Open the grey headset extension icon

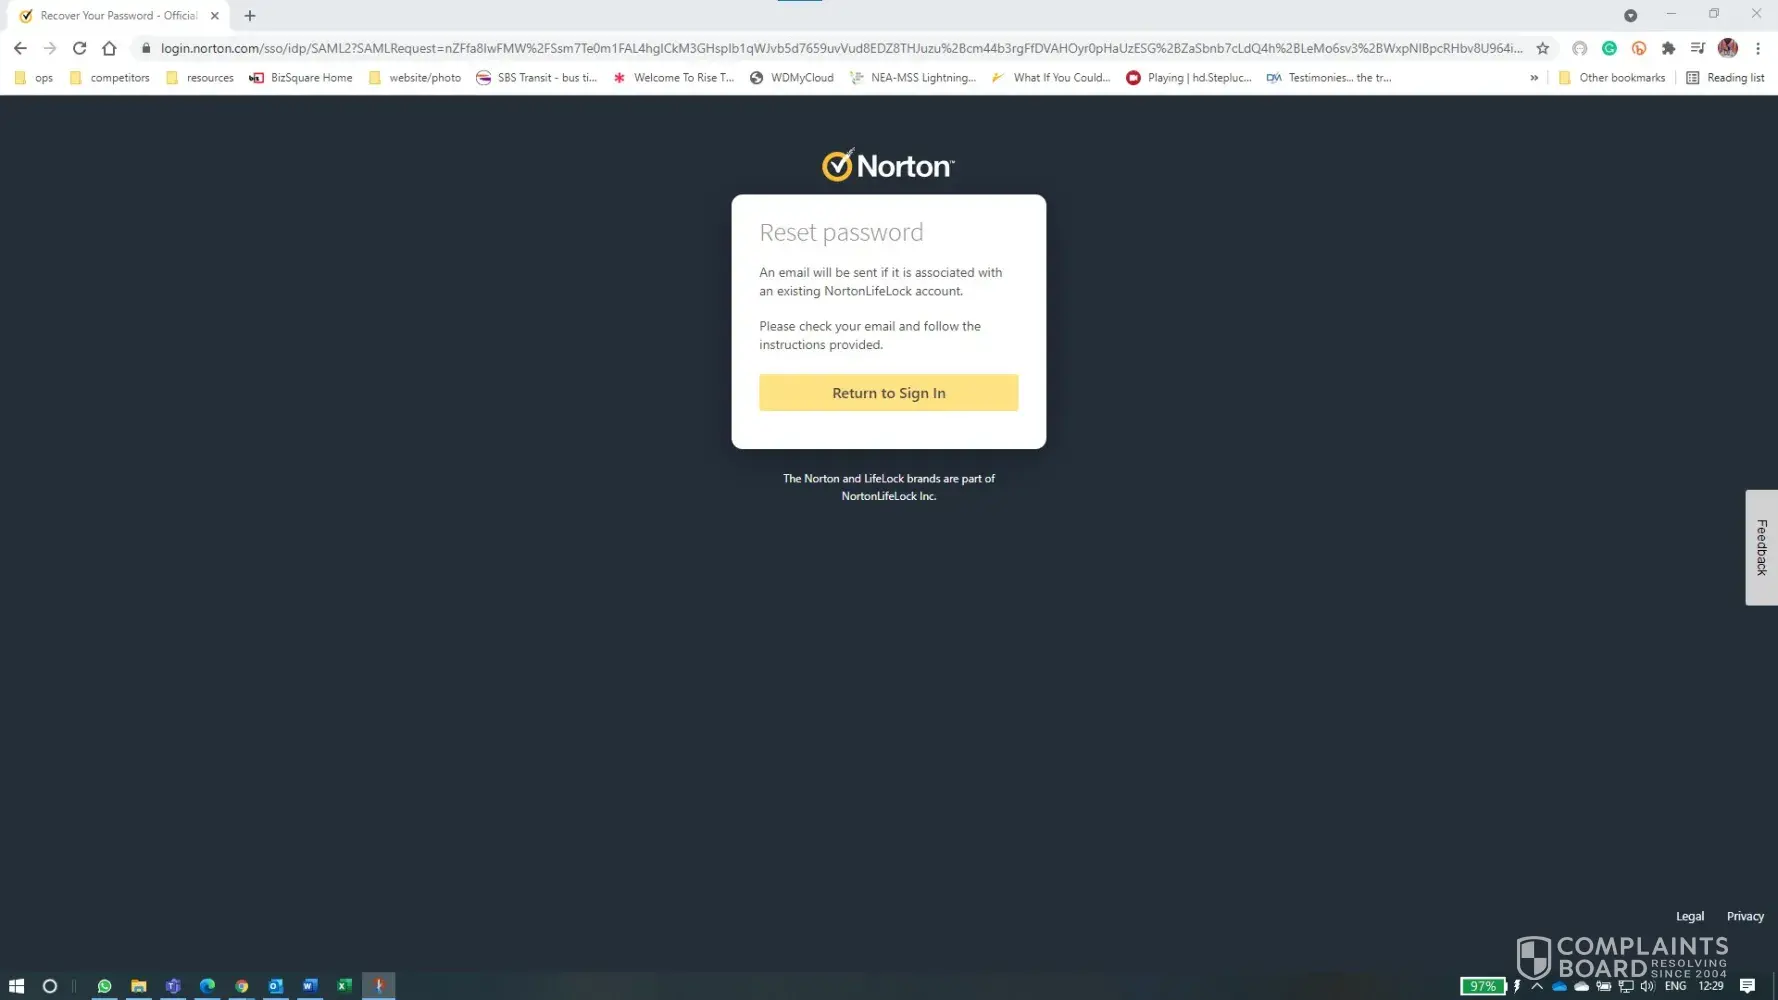[1580, 48]
